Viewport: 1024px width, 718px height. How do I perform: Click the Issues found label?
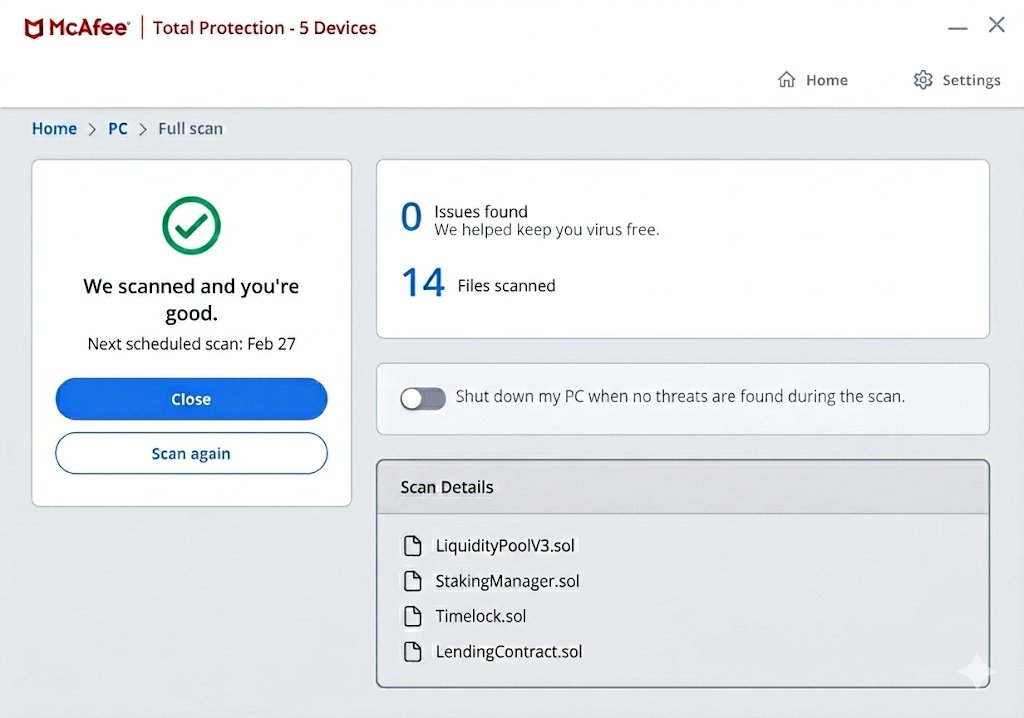481,212
